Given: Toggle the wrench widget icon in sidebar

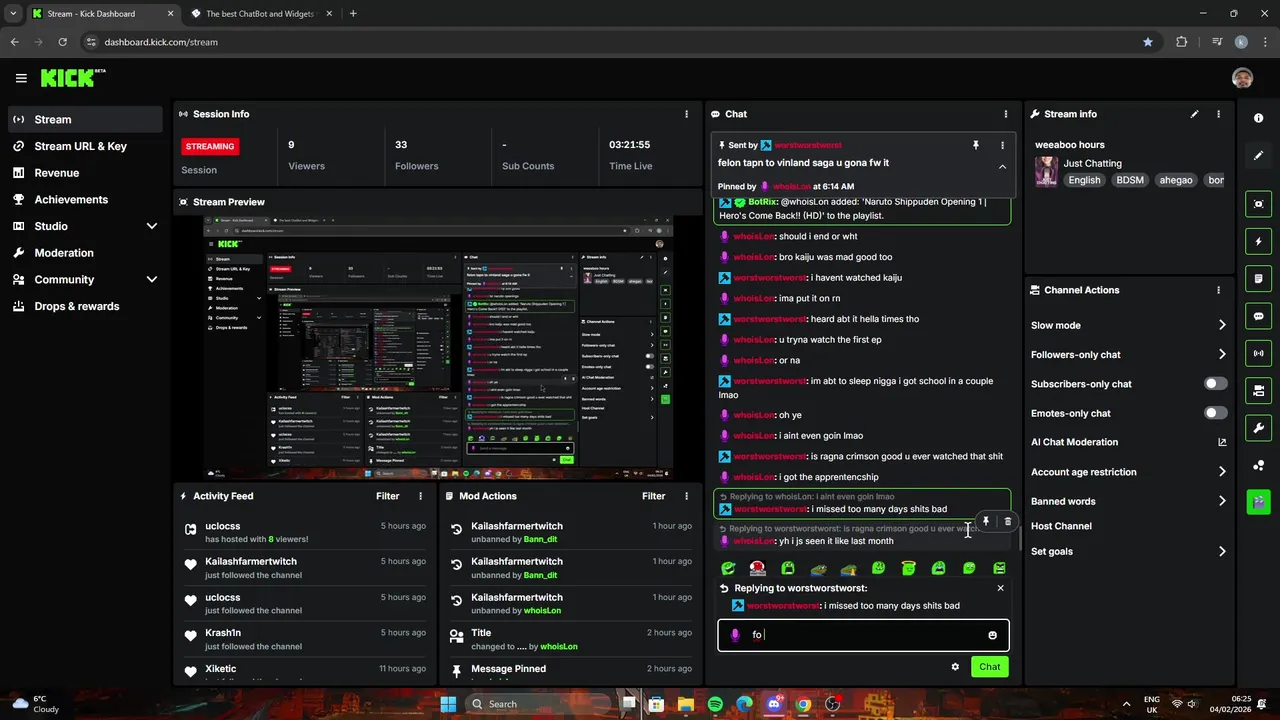Looking at the screenshot, I should [1258, 428].
